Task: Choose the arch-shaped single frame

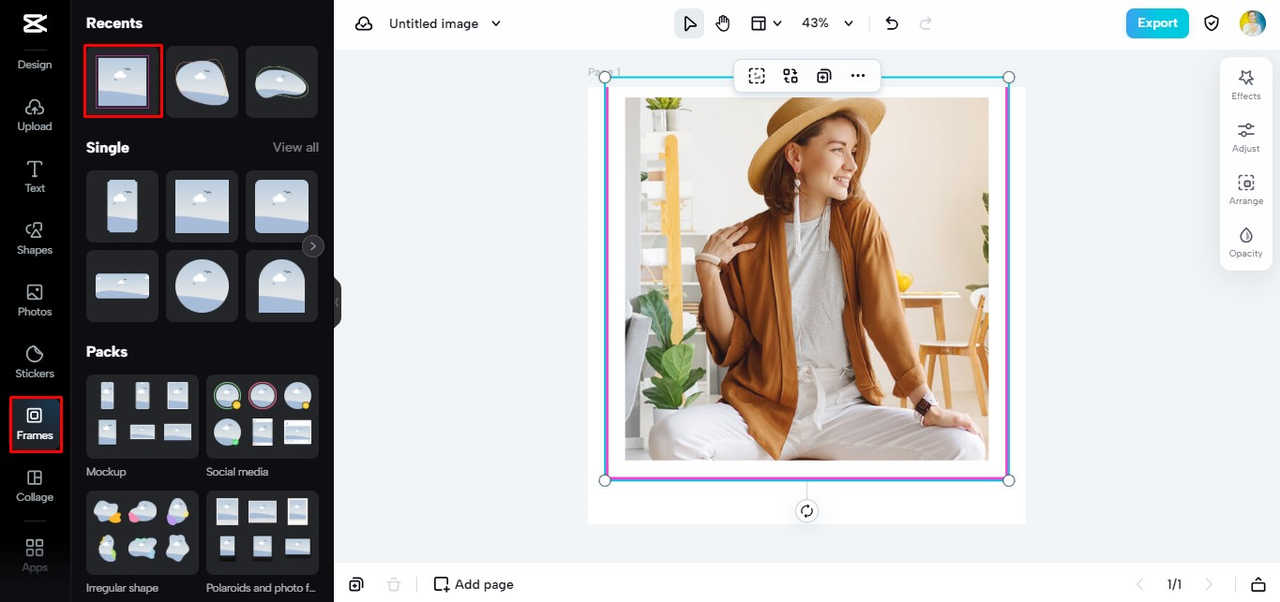Action: [282, 286]
